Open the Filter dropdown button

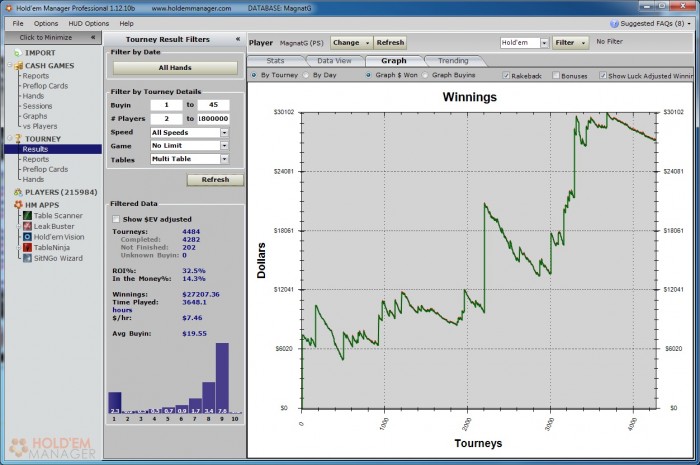[x=571, y=43]
